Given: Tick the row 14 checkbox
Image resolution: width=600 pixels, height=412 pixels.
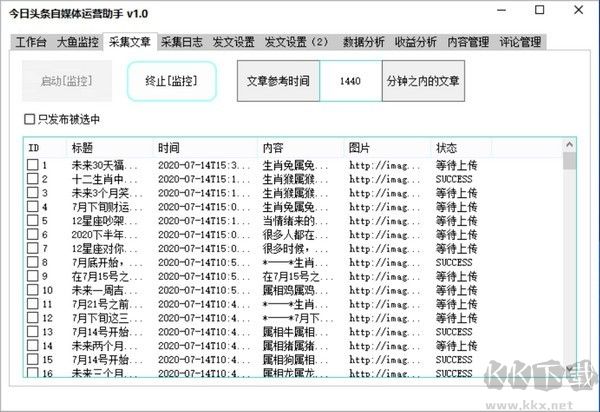Looking at the screenshot, I should pyautogui.click(x=33, y=345).
